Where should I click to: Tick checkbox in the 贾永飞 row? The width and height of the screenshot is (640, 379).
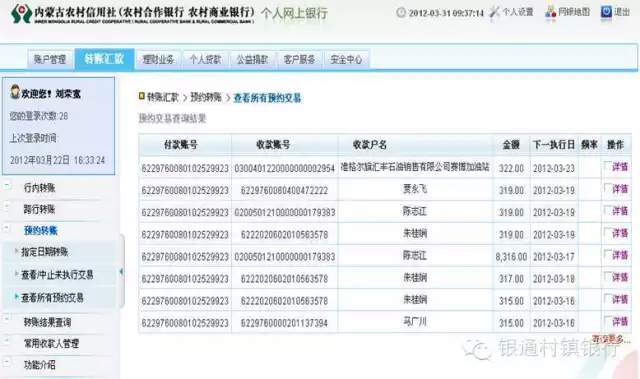click(x=608, y=188)
